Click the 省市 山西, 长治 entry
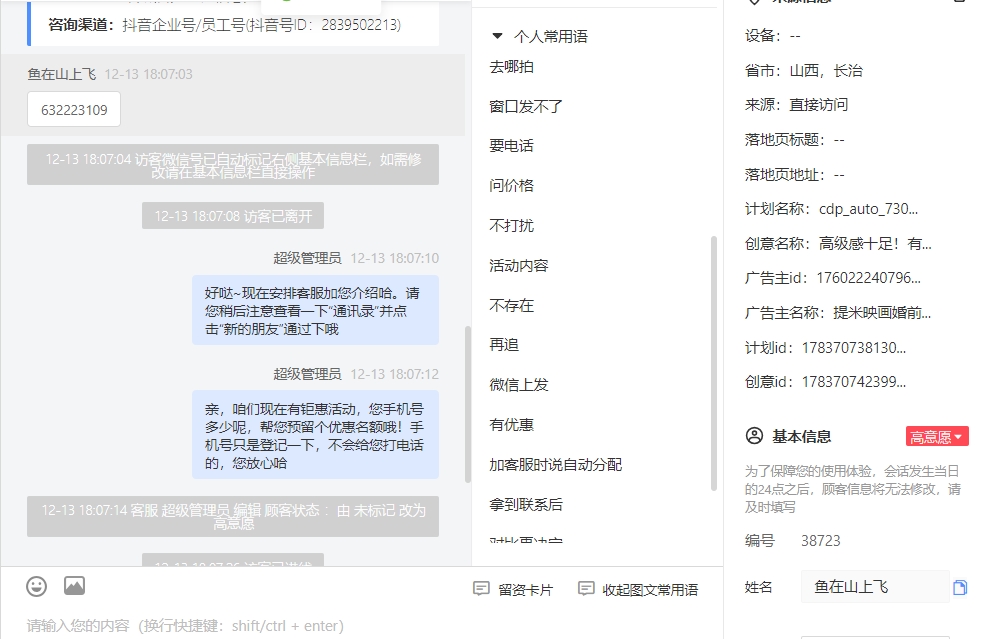 click(x=803, y=71)
